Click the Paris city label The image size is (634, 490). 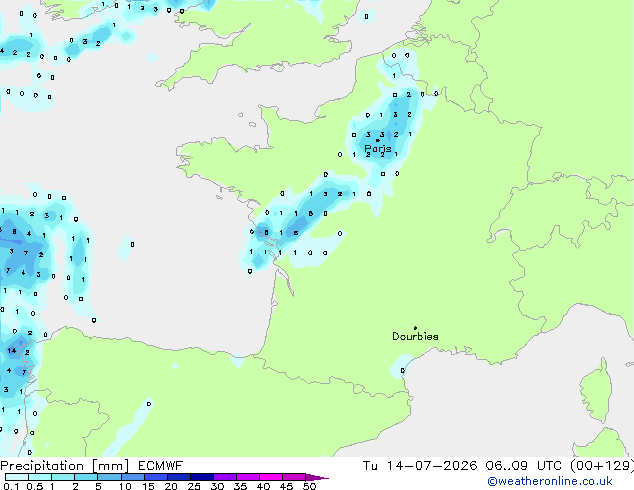(x=378, y=148)
